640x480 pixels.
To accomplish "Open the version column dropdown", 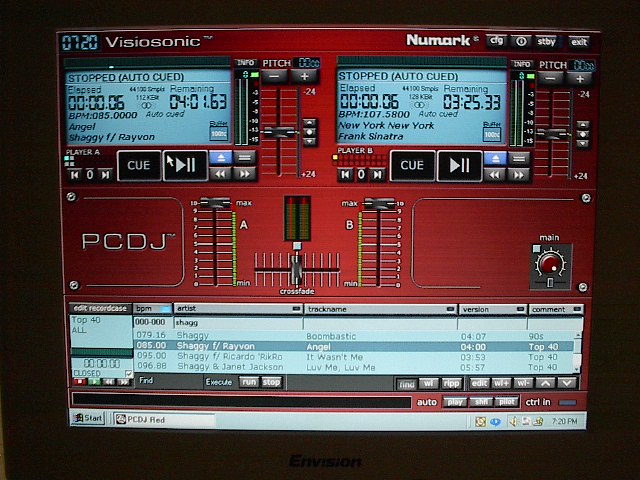I will [520, 309].
